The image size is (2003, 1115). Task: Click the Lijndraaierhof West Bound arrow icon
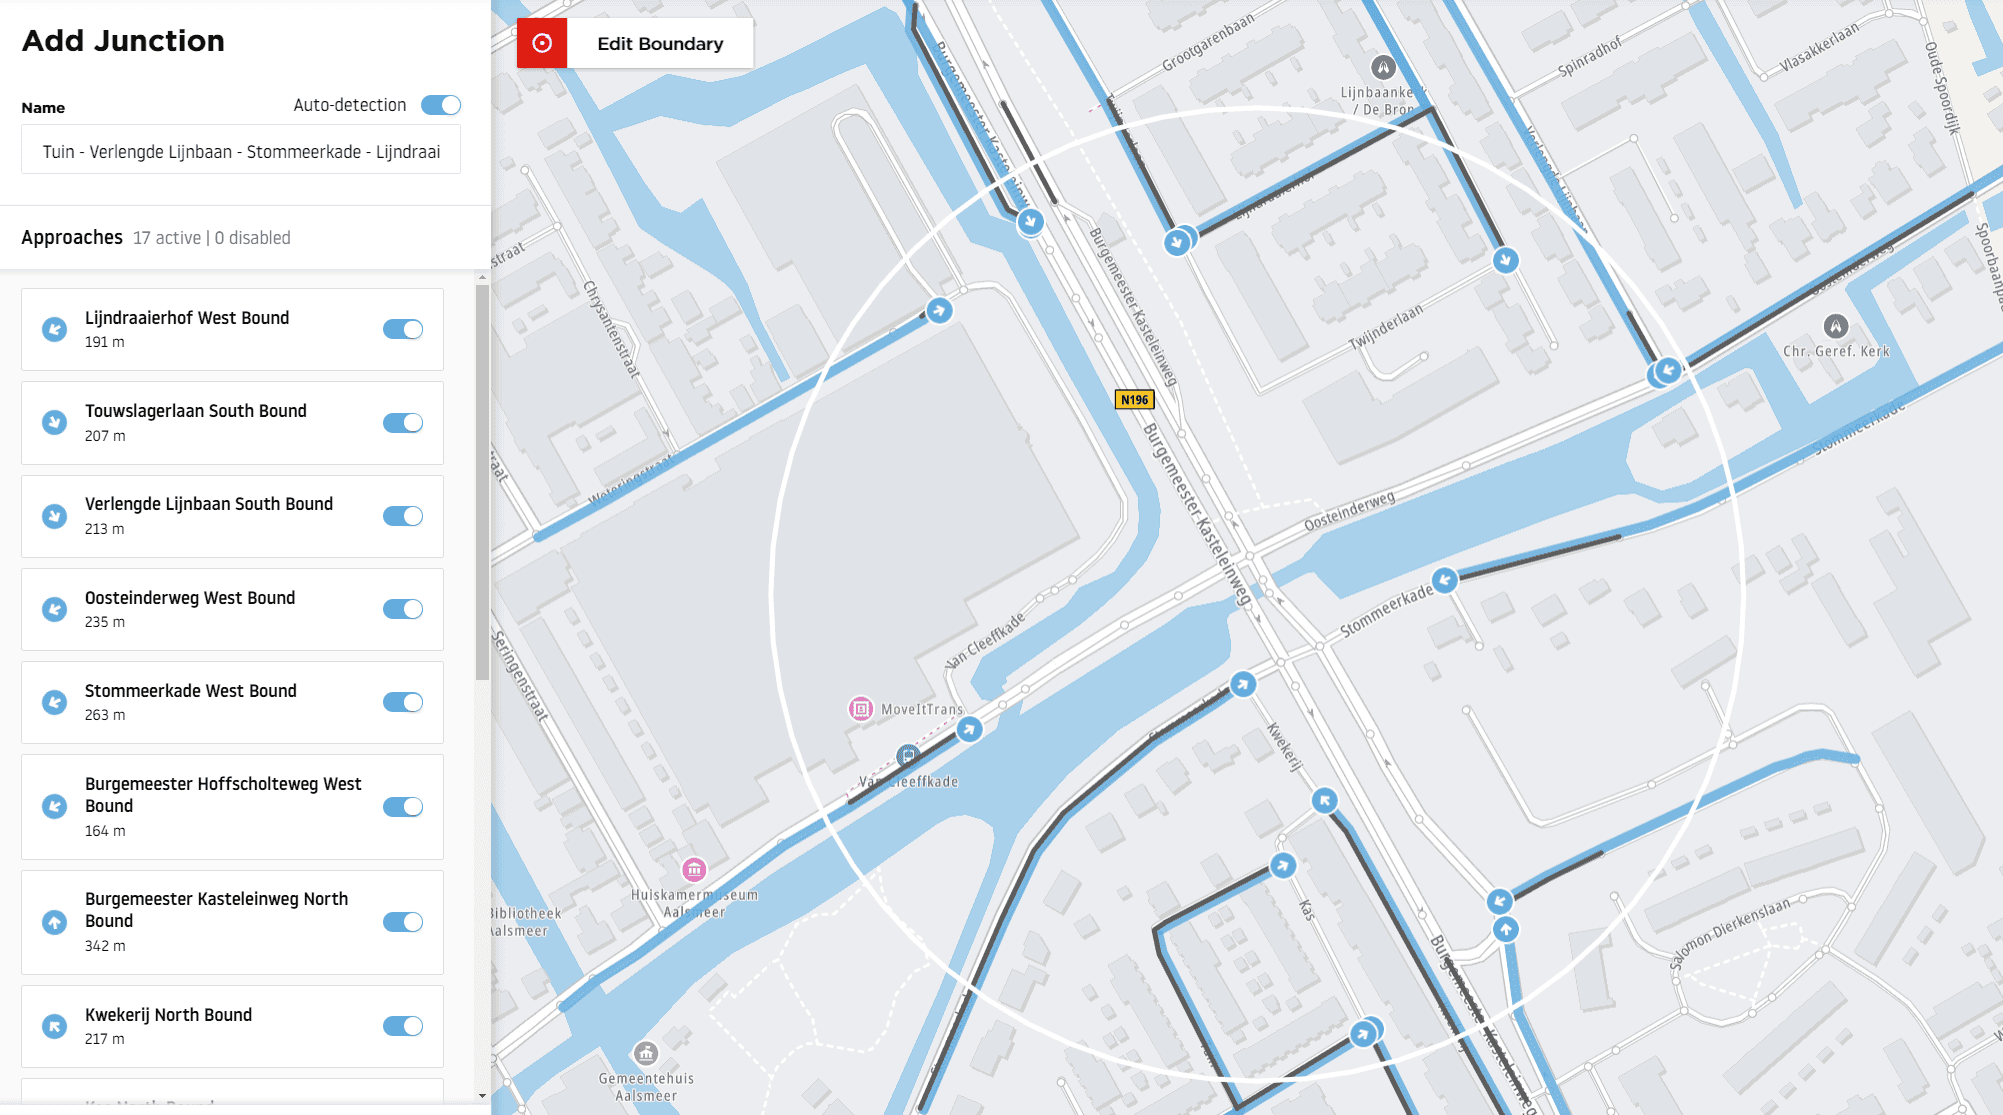(54, 329)
